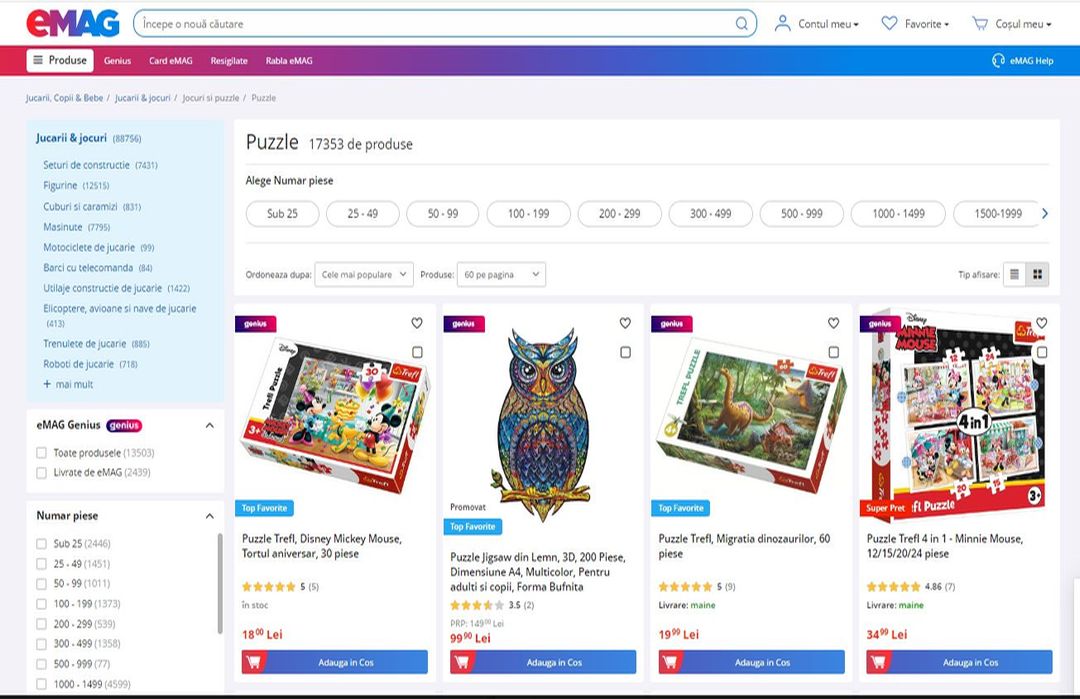
Task: Select the Sub 25 pieces chip
Action: (x=282, y=213)
